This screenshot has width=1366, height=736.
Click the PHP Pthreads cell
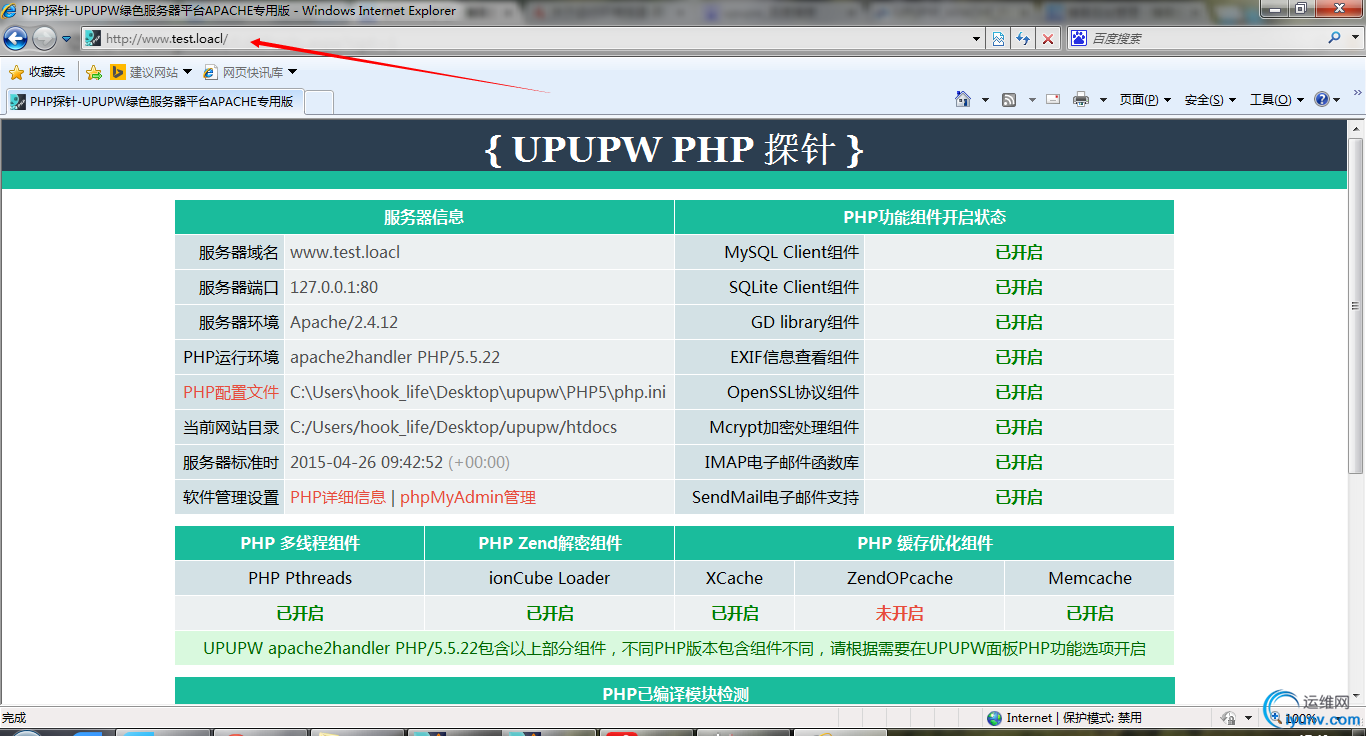pyautogui.click(x=300, y=578)
